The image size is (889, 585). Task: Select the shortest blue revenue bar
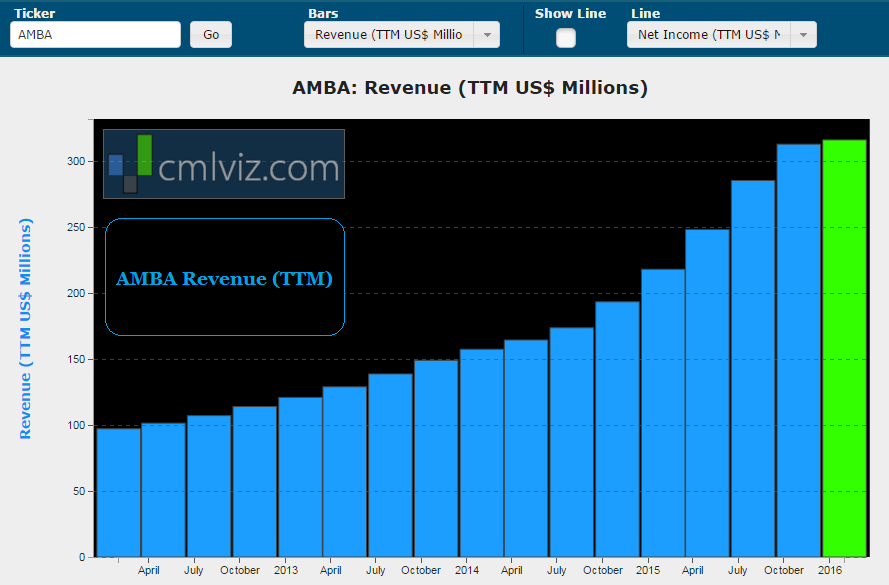118,493
